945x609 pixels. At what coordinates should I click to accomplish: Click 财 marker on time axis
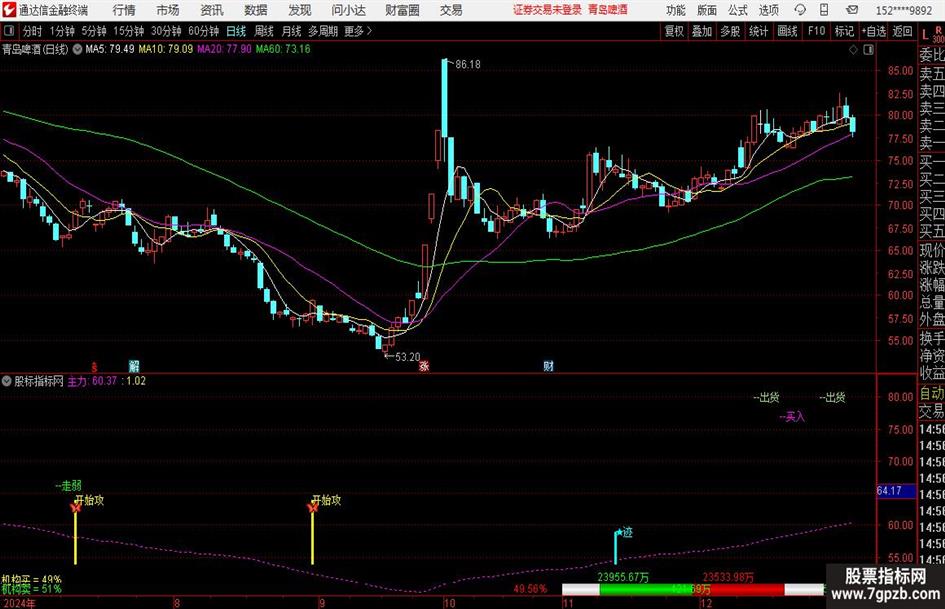click(548, 365)
